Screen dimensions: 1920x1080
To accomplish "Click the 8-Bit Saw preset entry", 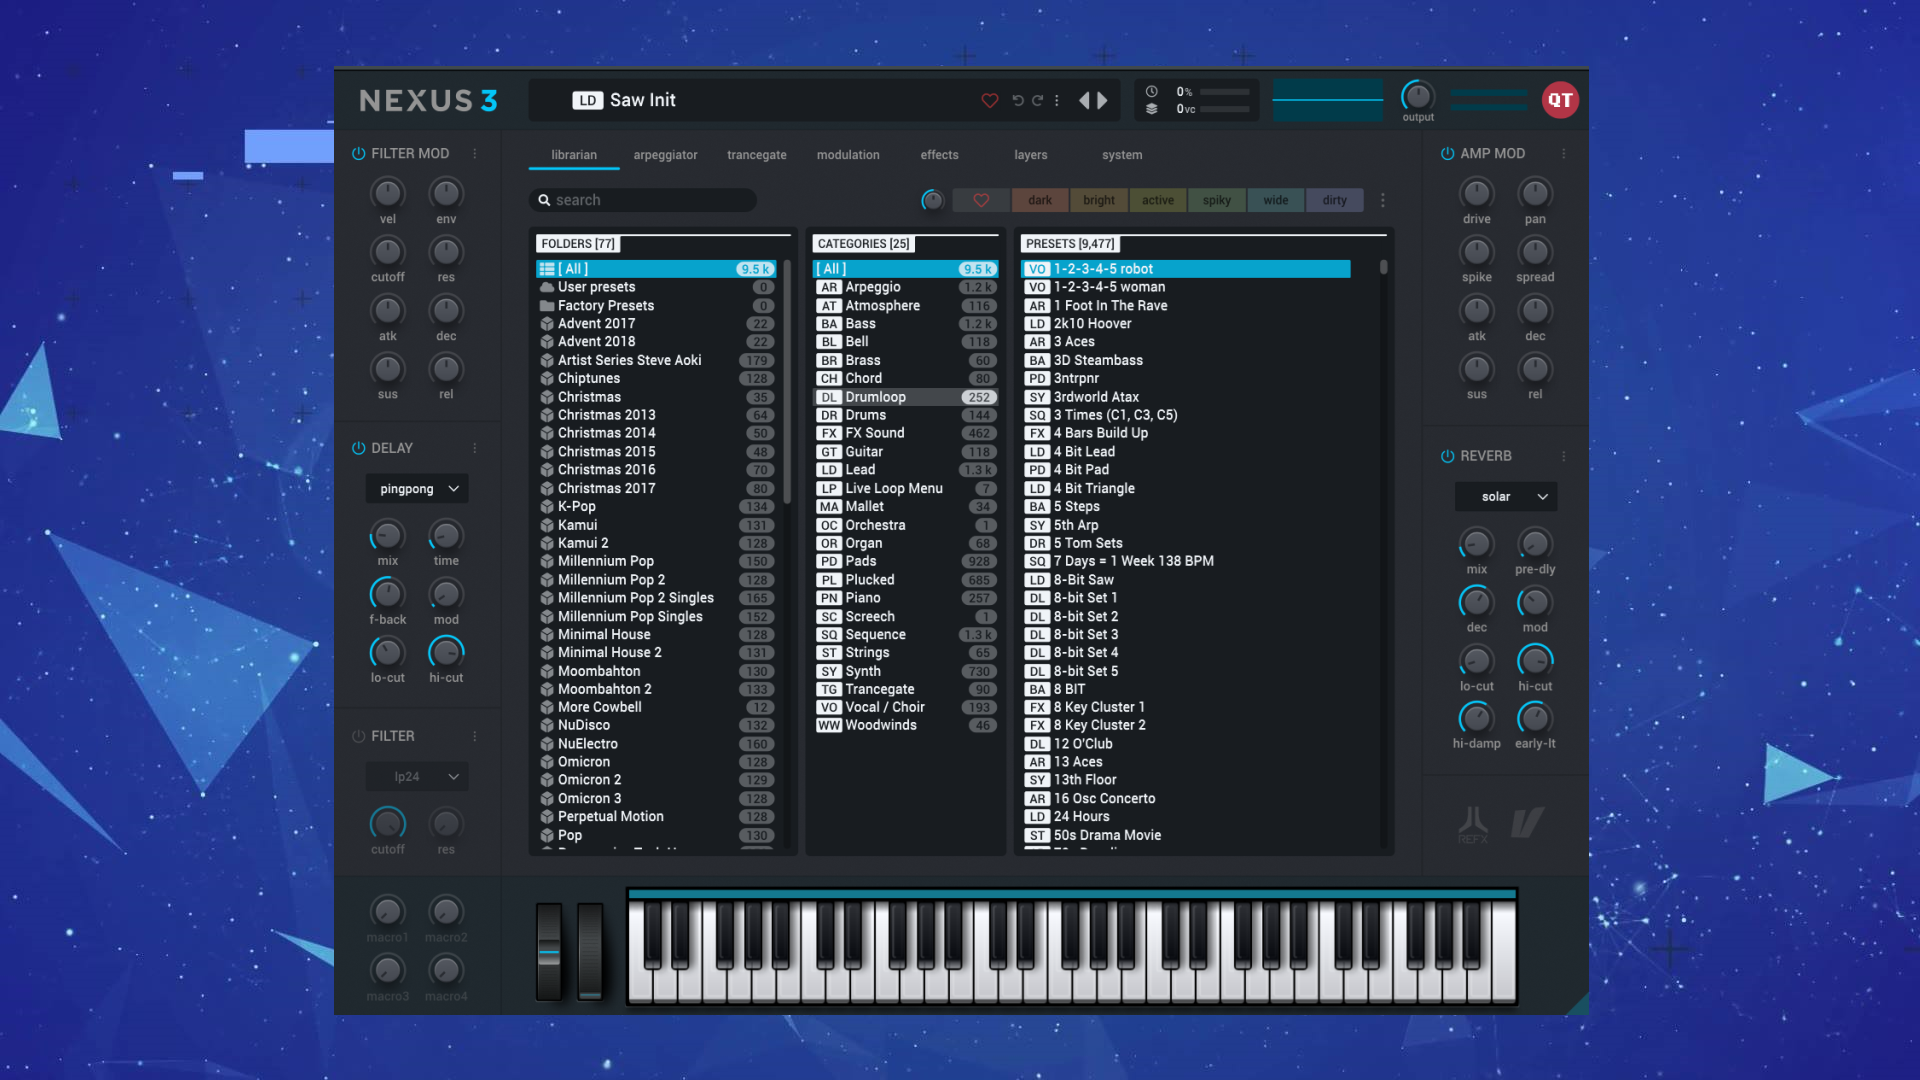I will [1187, 579].
